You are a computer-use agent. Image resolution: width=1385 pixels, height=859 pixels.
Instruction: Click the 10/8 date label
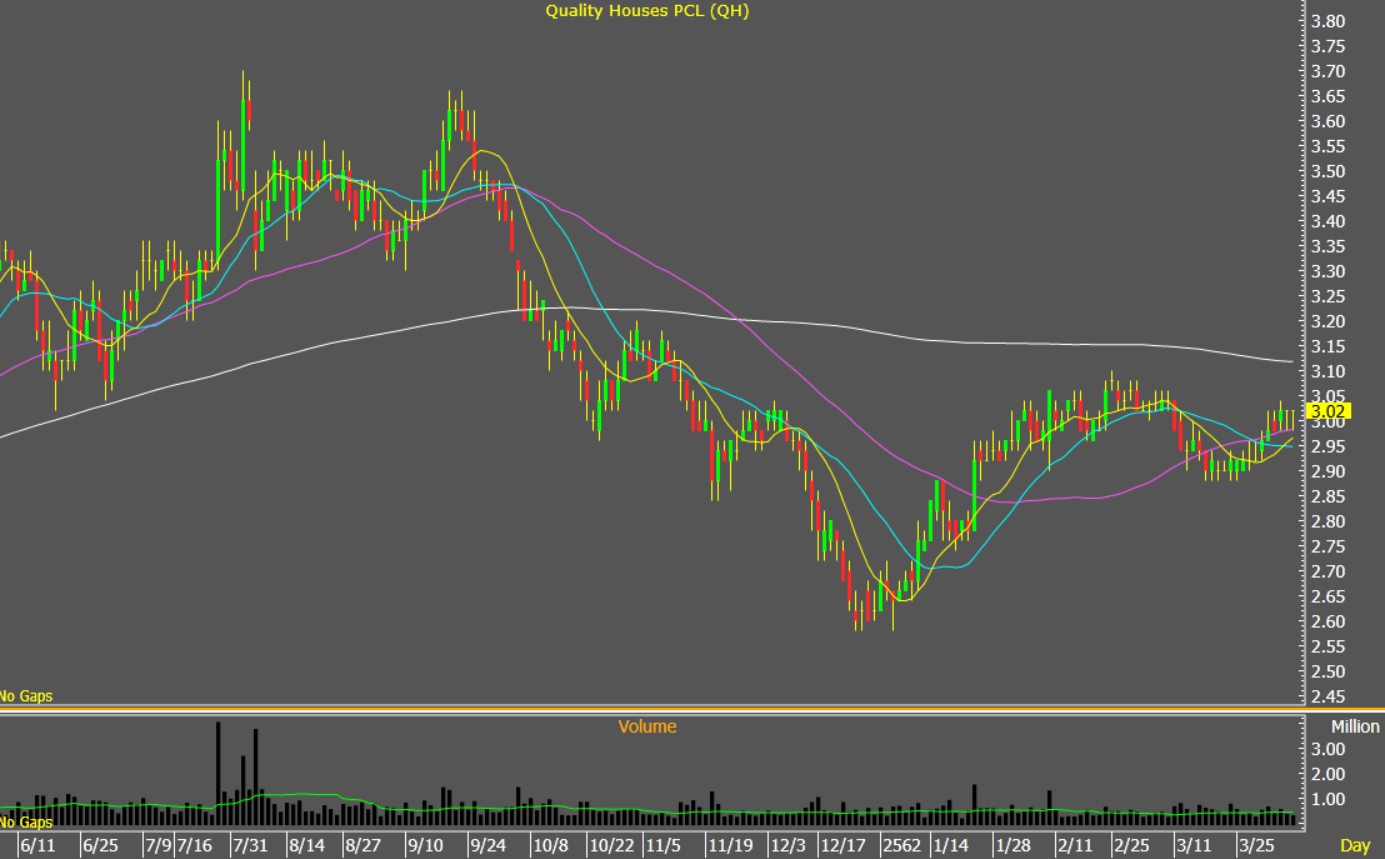pos(549,846)
